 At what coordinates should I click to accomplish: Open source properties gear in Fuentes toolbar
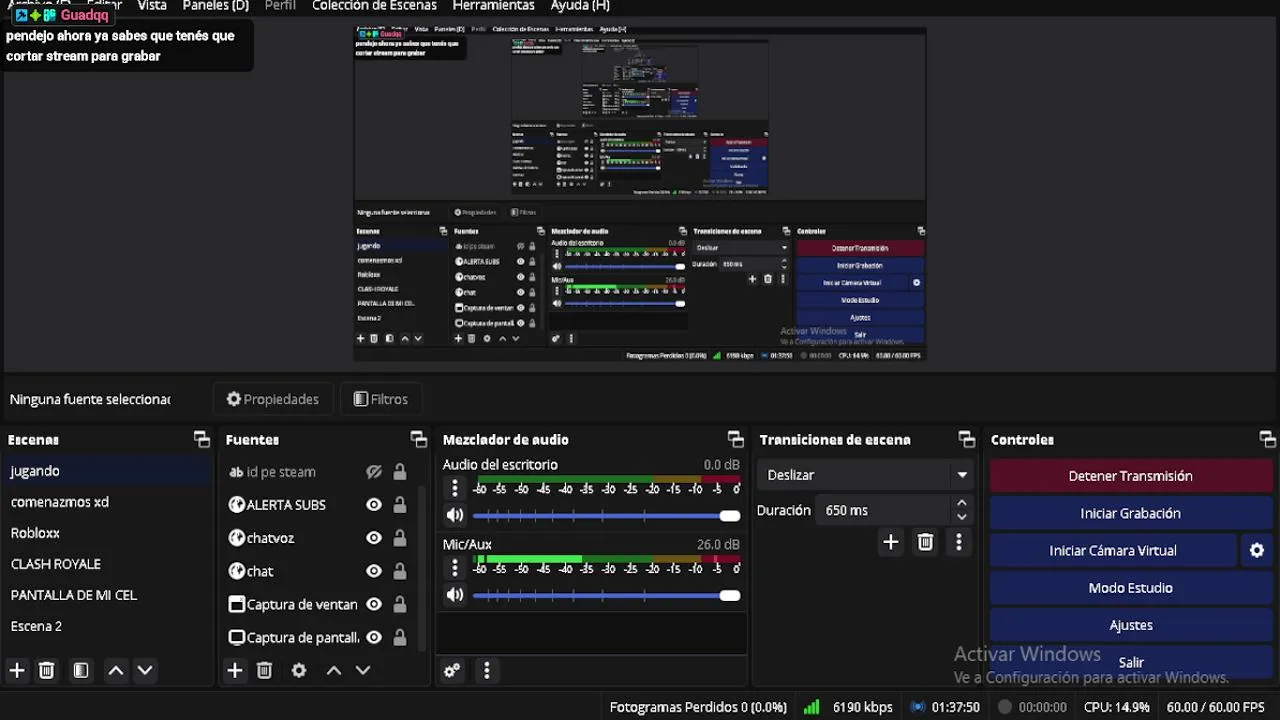click(x=299, y=670)
